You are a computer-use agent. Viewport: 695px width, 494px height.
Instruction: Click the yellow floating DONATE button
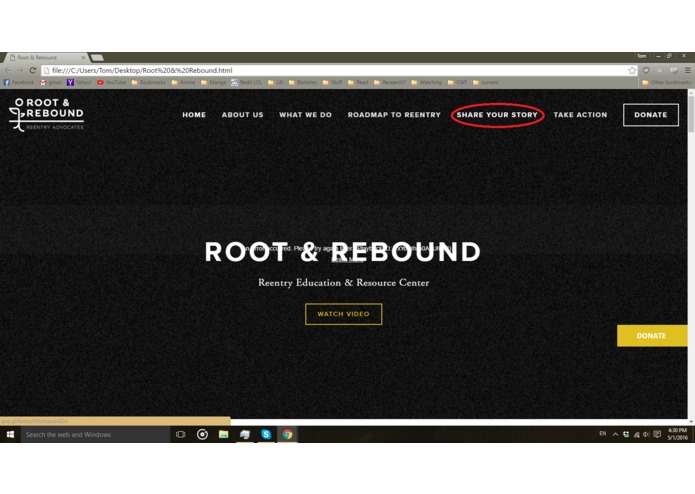[x=652, y=336]
